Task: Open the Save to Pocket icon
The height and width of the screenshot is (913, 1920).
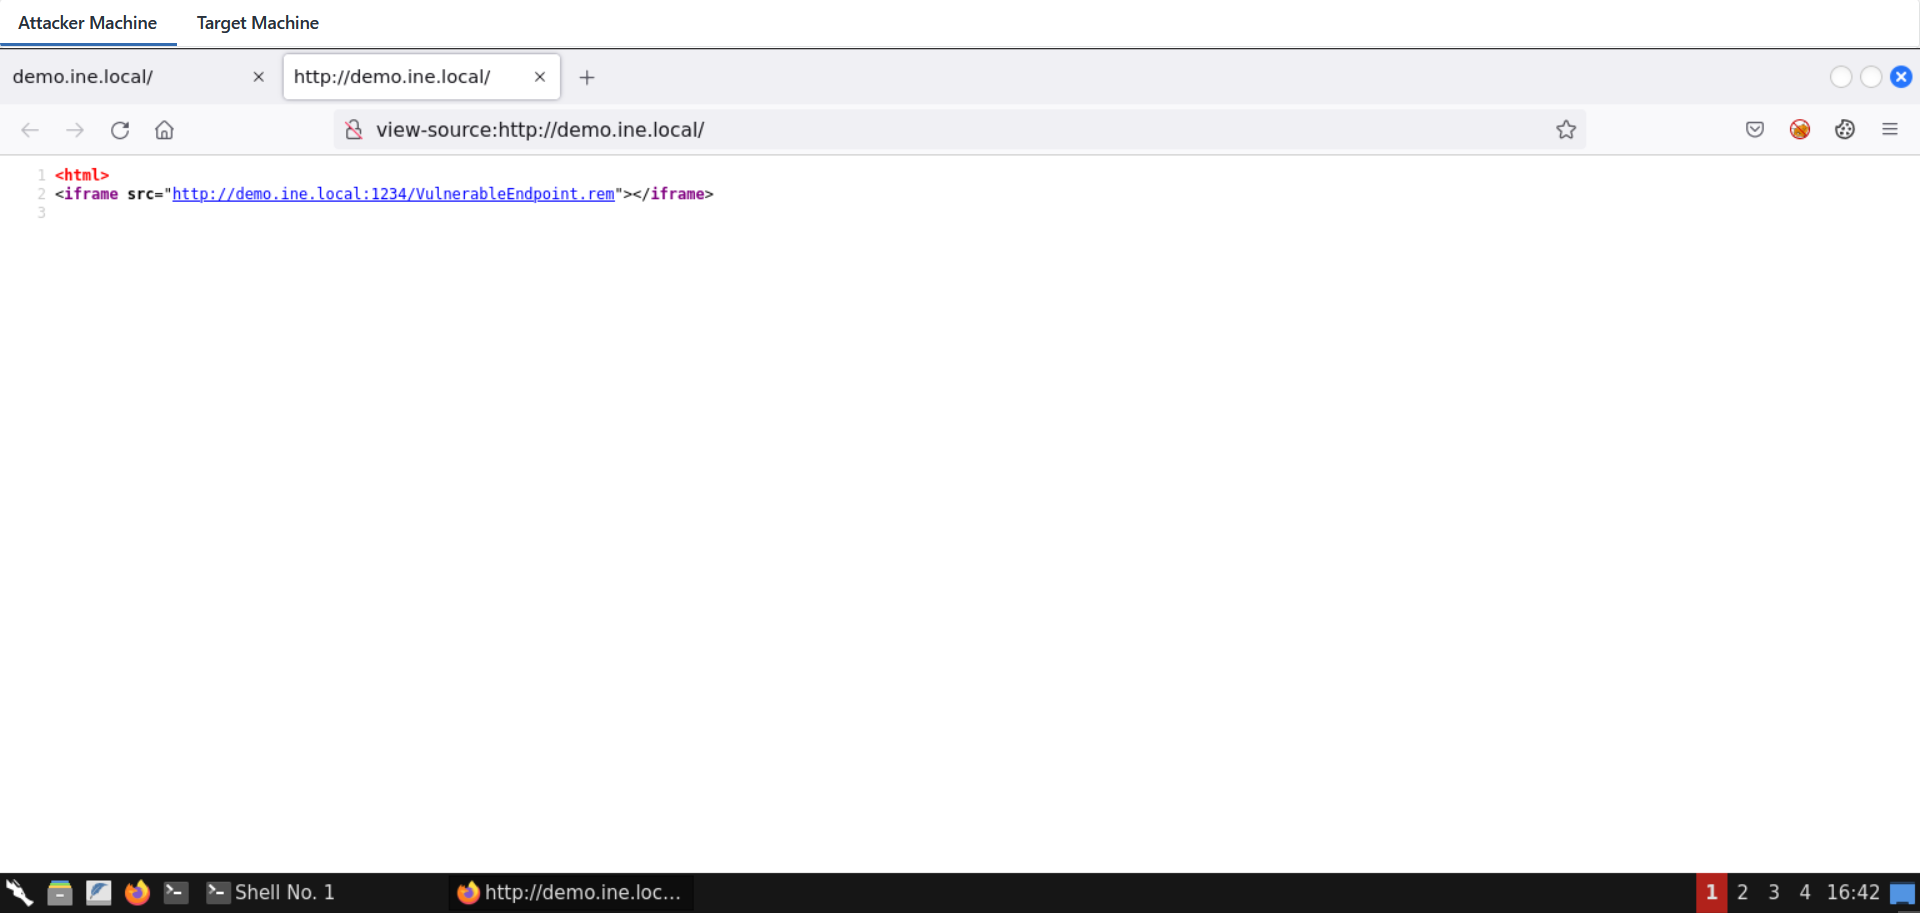Action: click(x=1754, y=130)
